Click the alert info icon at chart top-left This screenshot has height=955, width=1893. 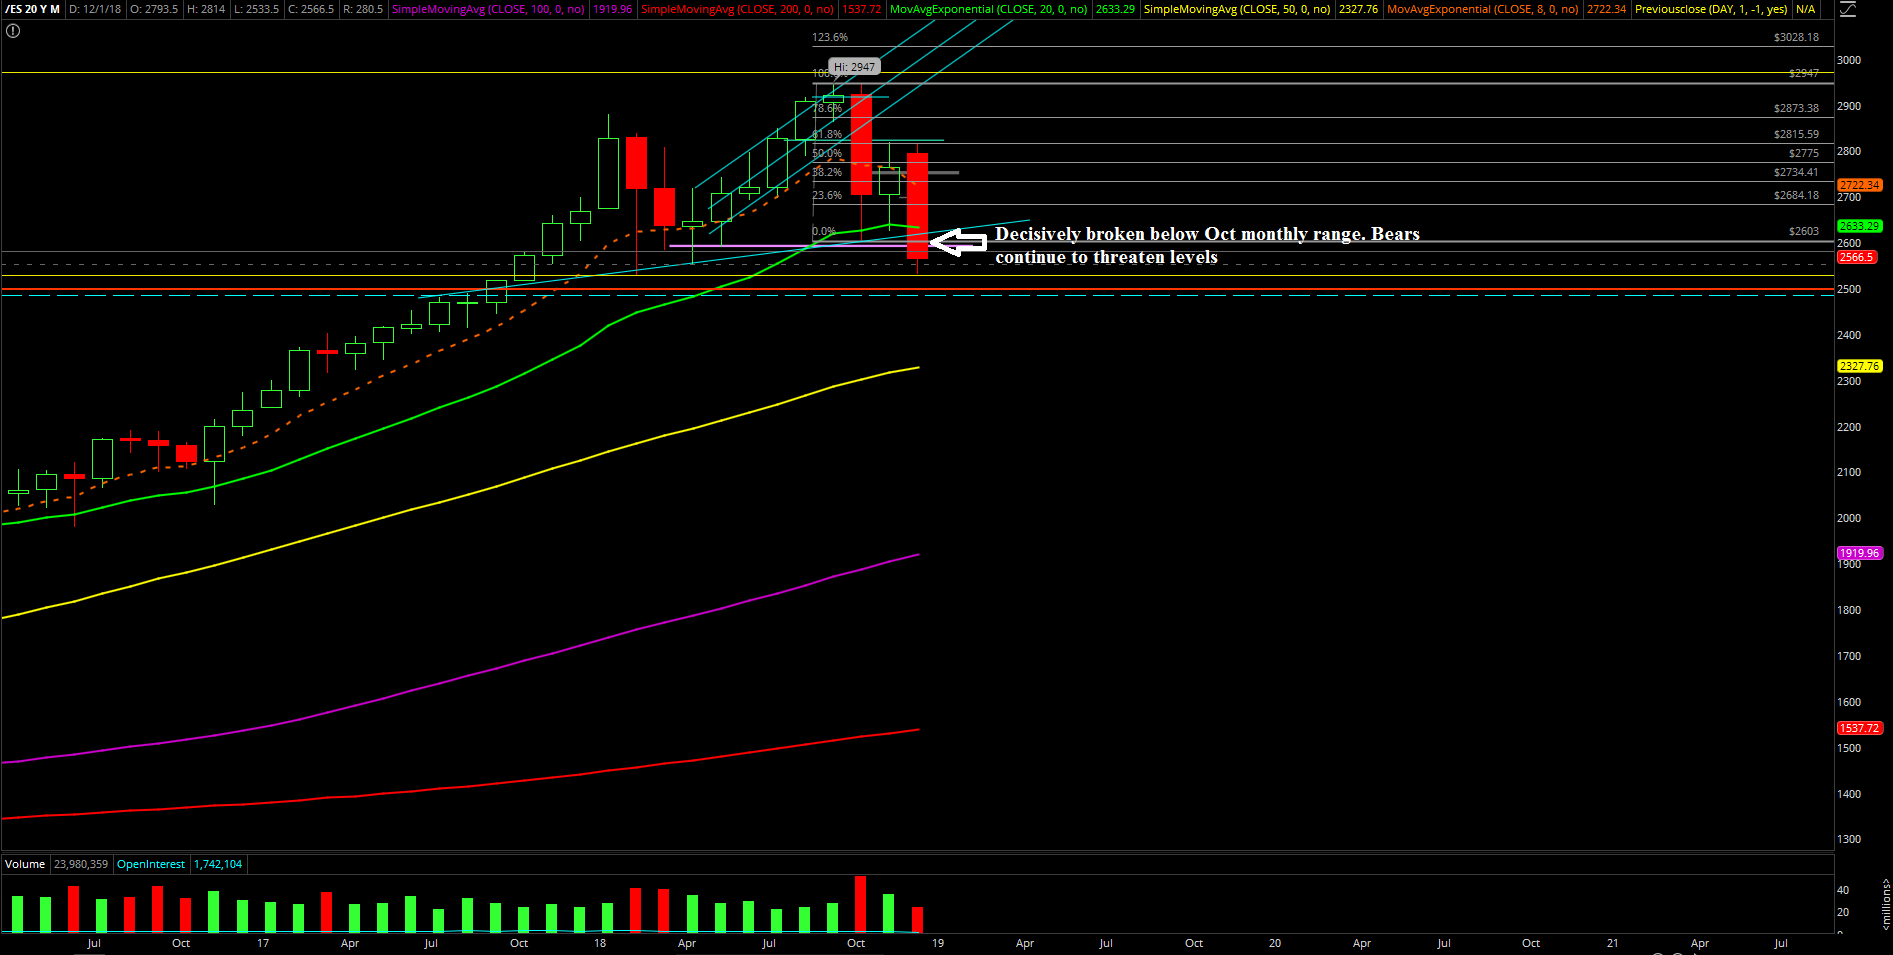point(13,31)
